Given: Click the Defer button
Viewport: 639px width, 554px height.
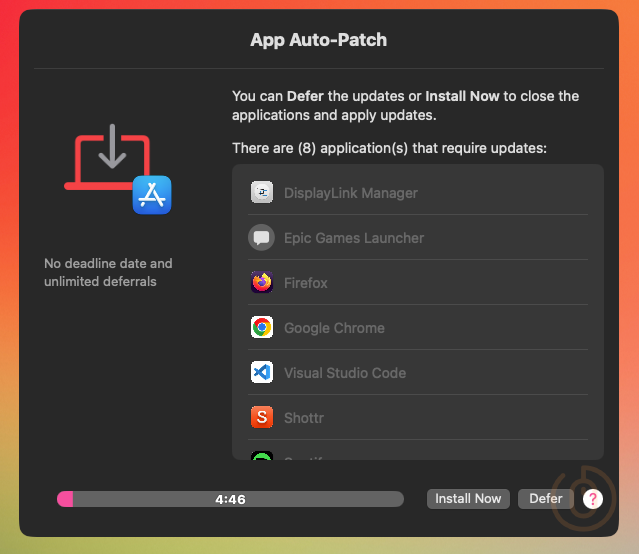Looking at the screenshot, I should point(546,499).
